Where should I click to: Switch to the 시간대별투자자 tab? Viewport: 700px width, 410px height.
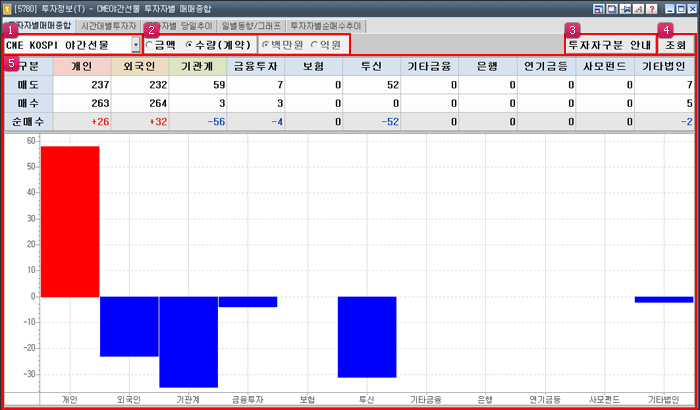click(x=108, y=26)
